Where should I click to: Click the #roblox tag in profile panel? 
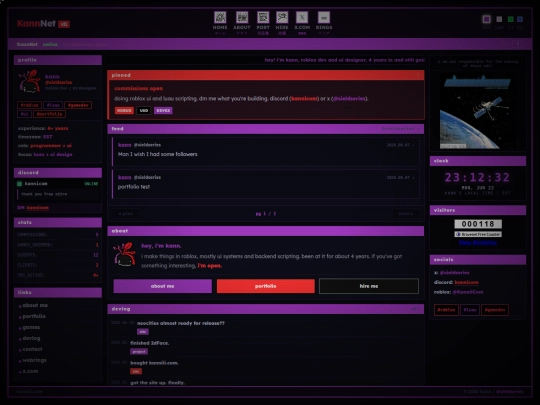pos(29,105)
